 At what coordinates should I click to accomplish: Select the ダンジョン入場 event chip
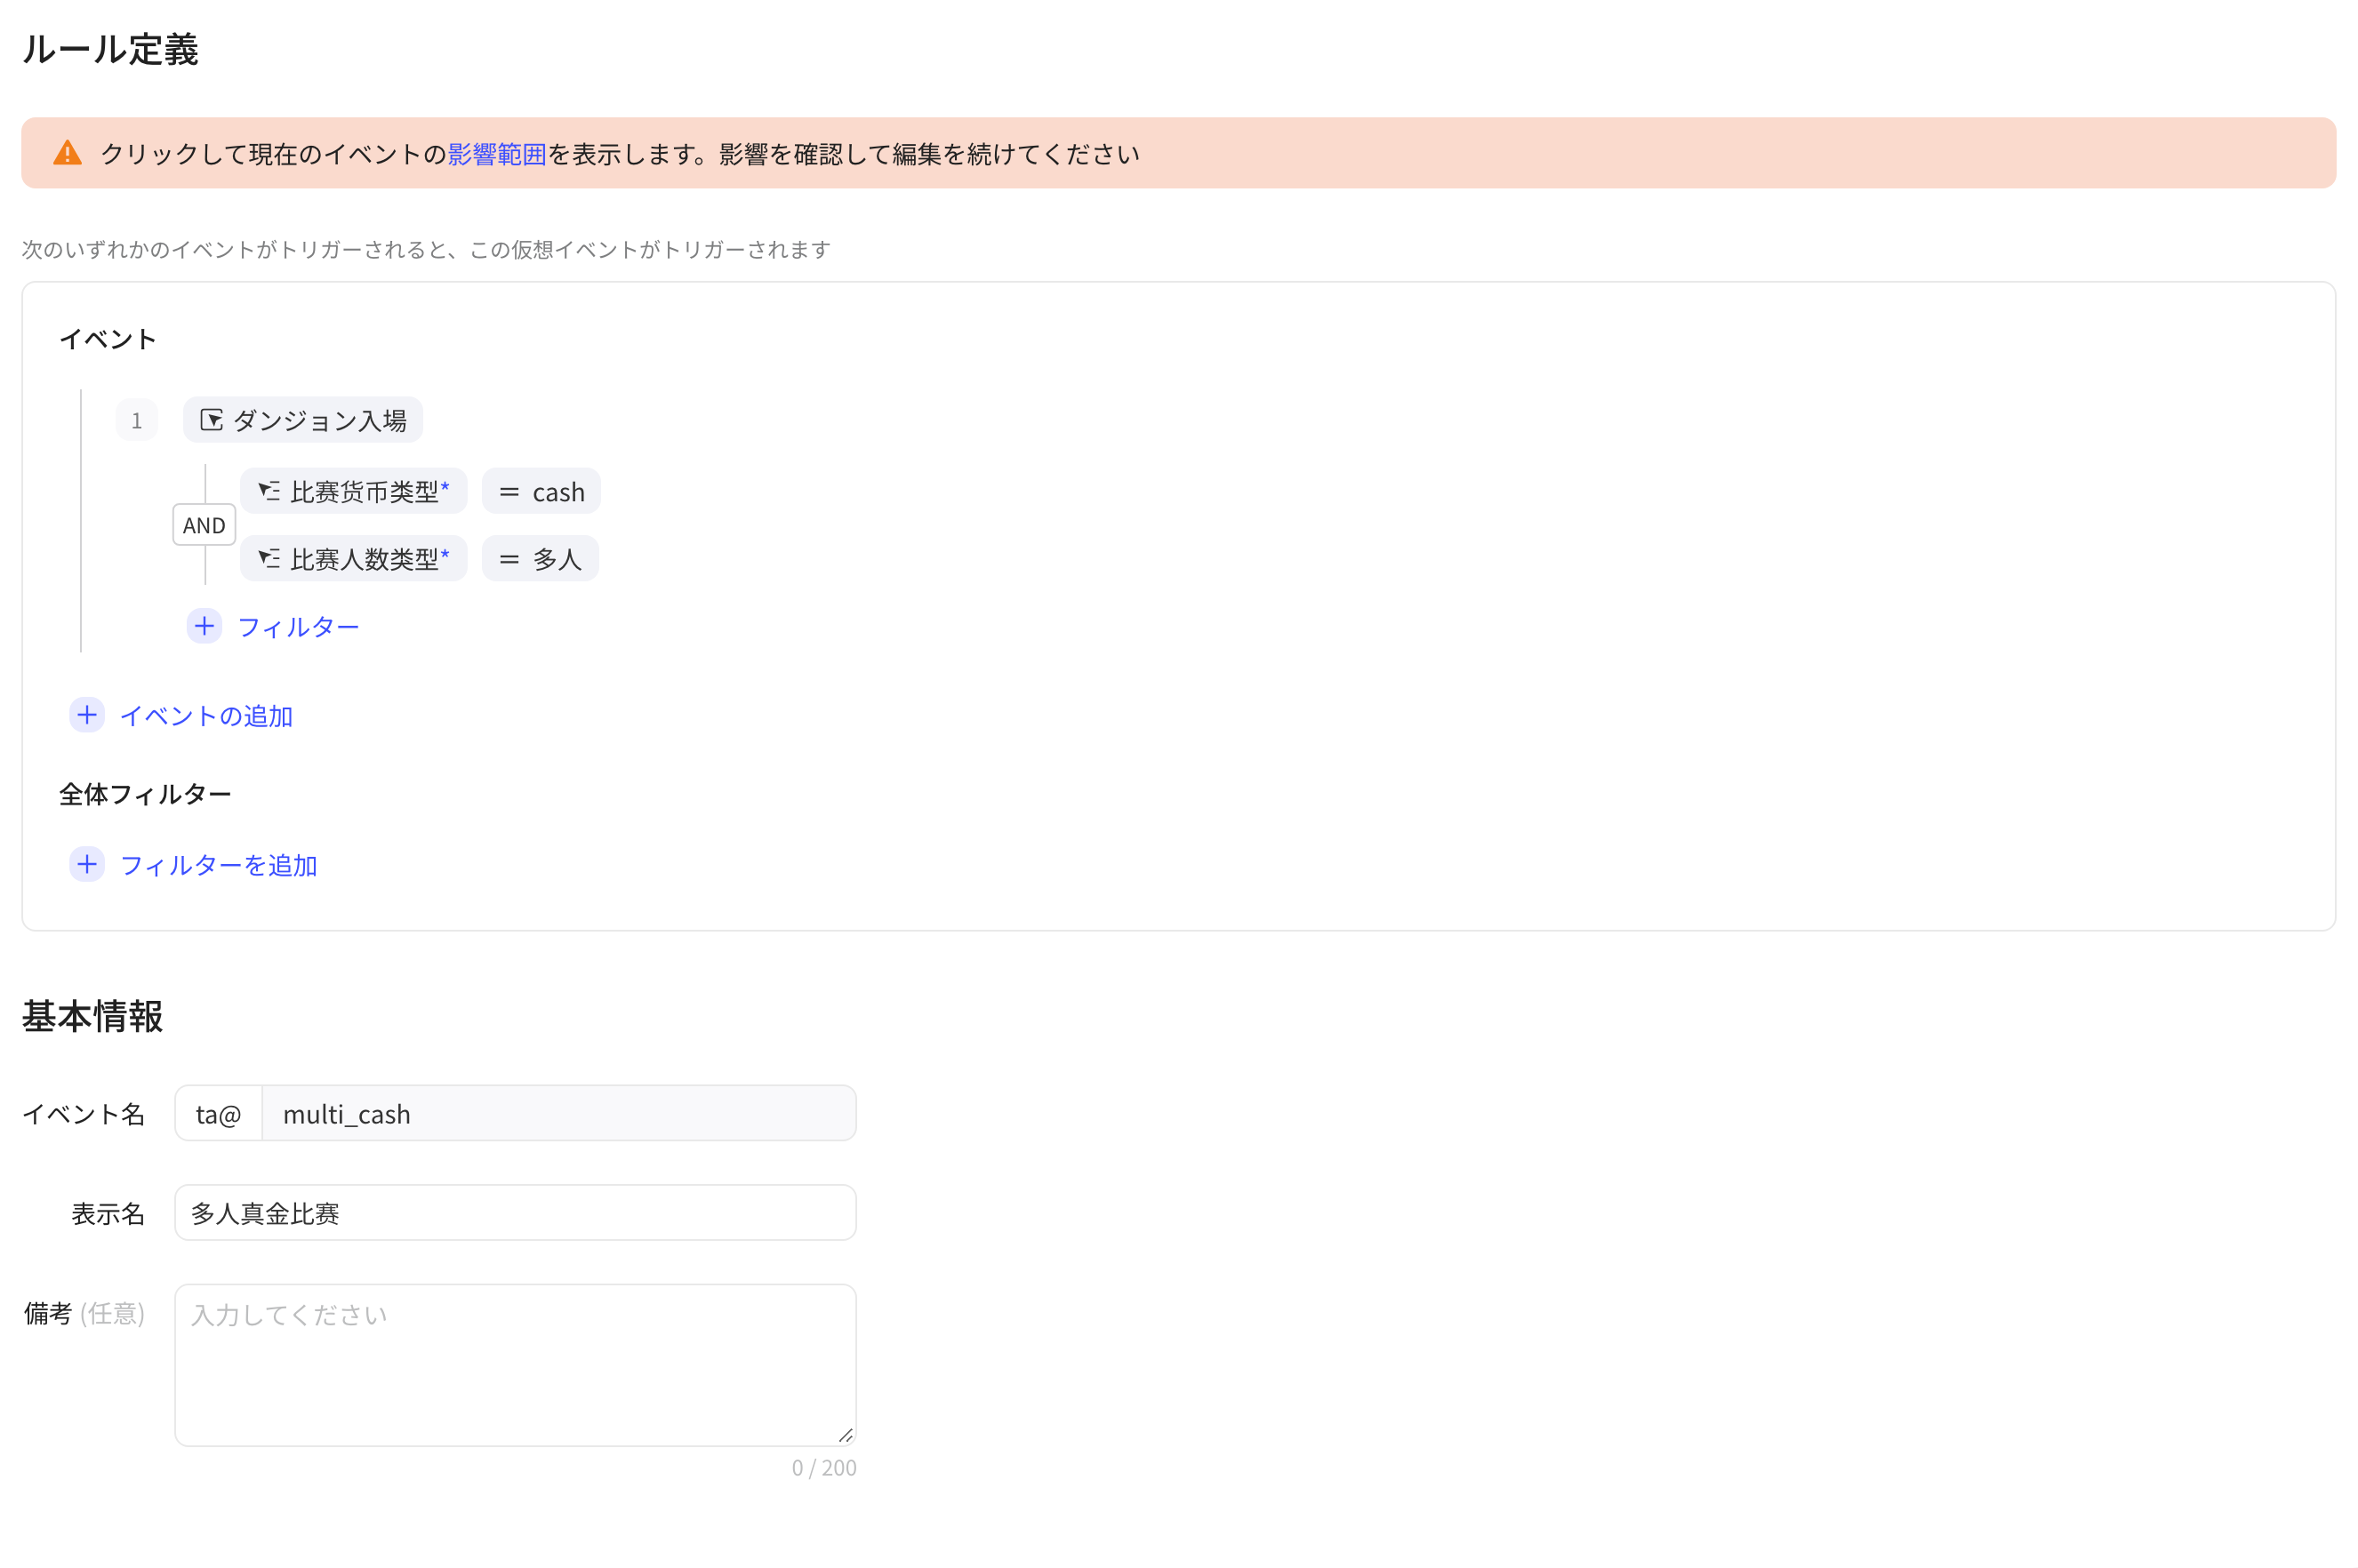tap(303, 420)
